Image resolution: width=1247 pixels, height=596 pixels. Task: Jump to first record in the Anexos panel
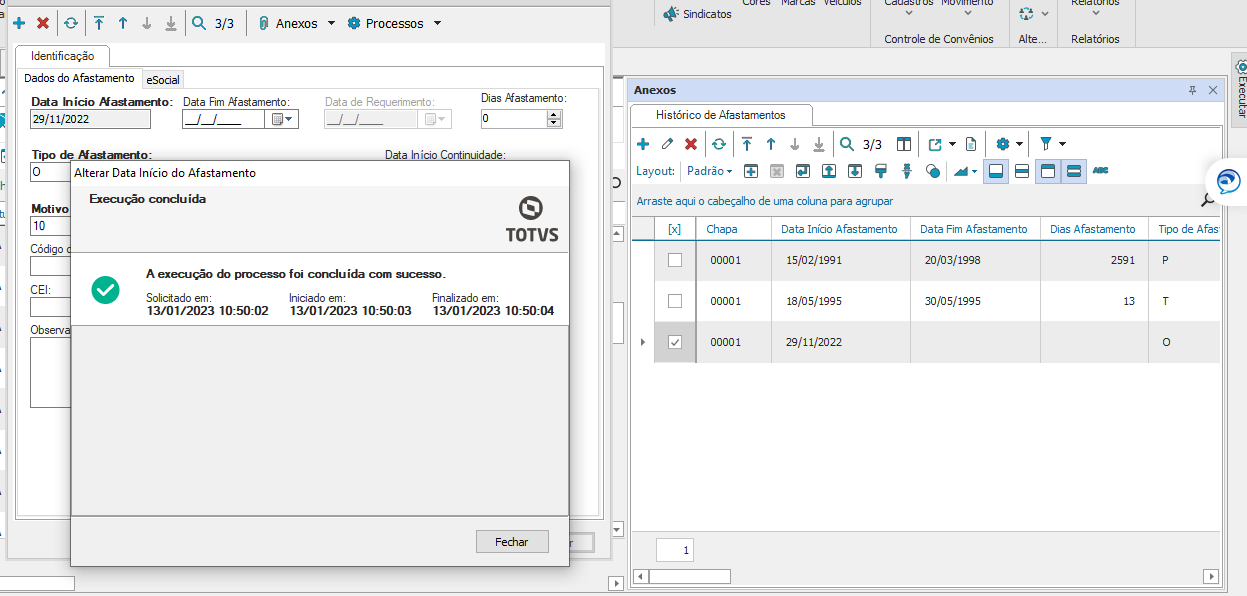(x=746, y=144)
